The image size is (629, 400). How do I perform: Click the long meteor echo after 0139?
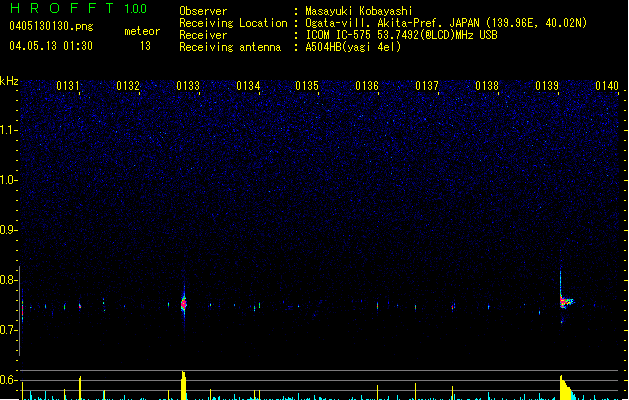pyautogui.click(x=566, y=301)
